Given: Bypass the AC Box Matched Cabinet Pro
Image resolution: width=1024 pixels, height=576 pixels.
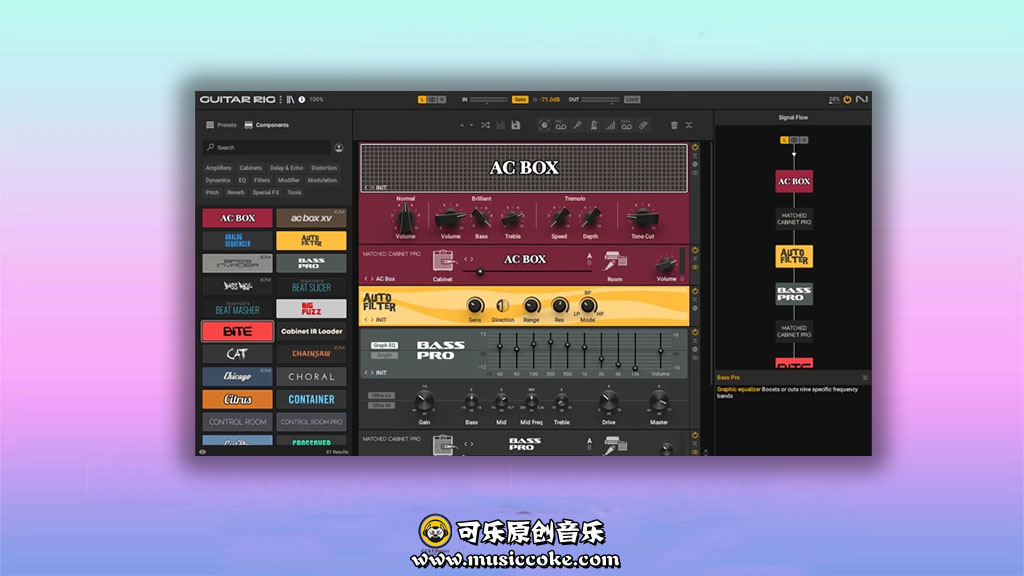Looking at the screenshot, I should [x=695, y=251].
